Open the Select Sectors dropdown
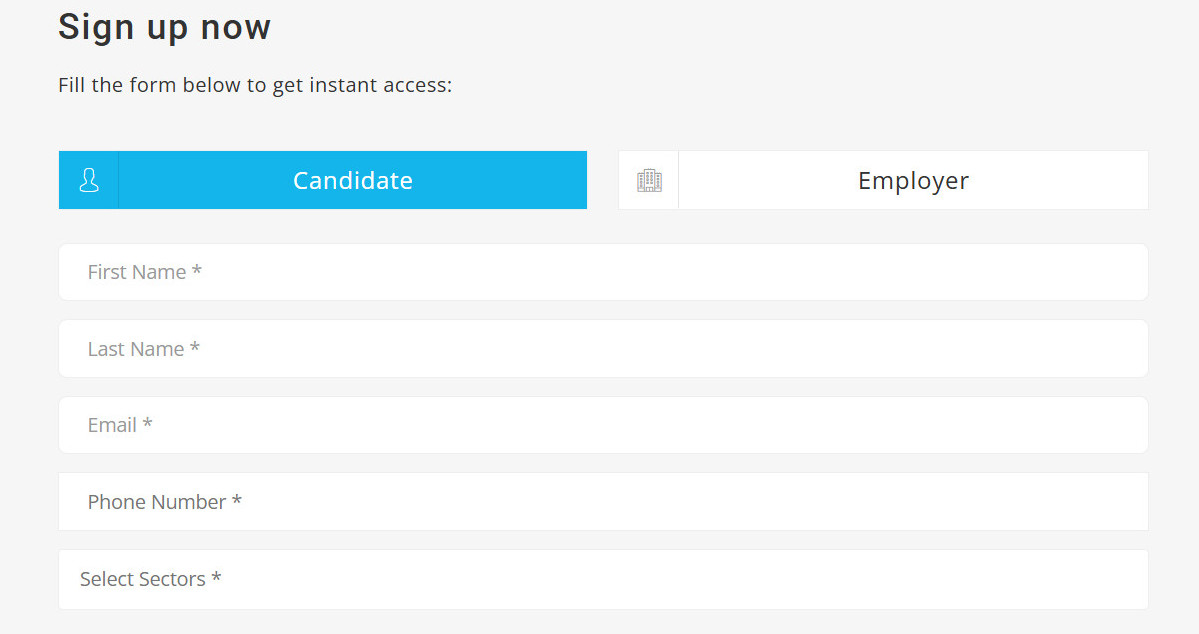 [x=603, y=580]
